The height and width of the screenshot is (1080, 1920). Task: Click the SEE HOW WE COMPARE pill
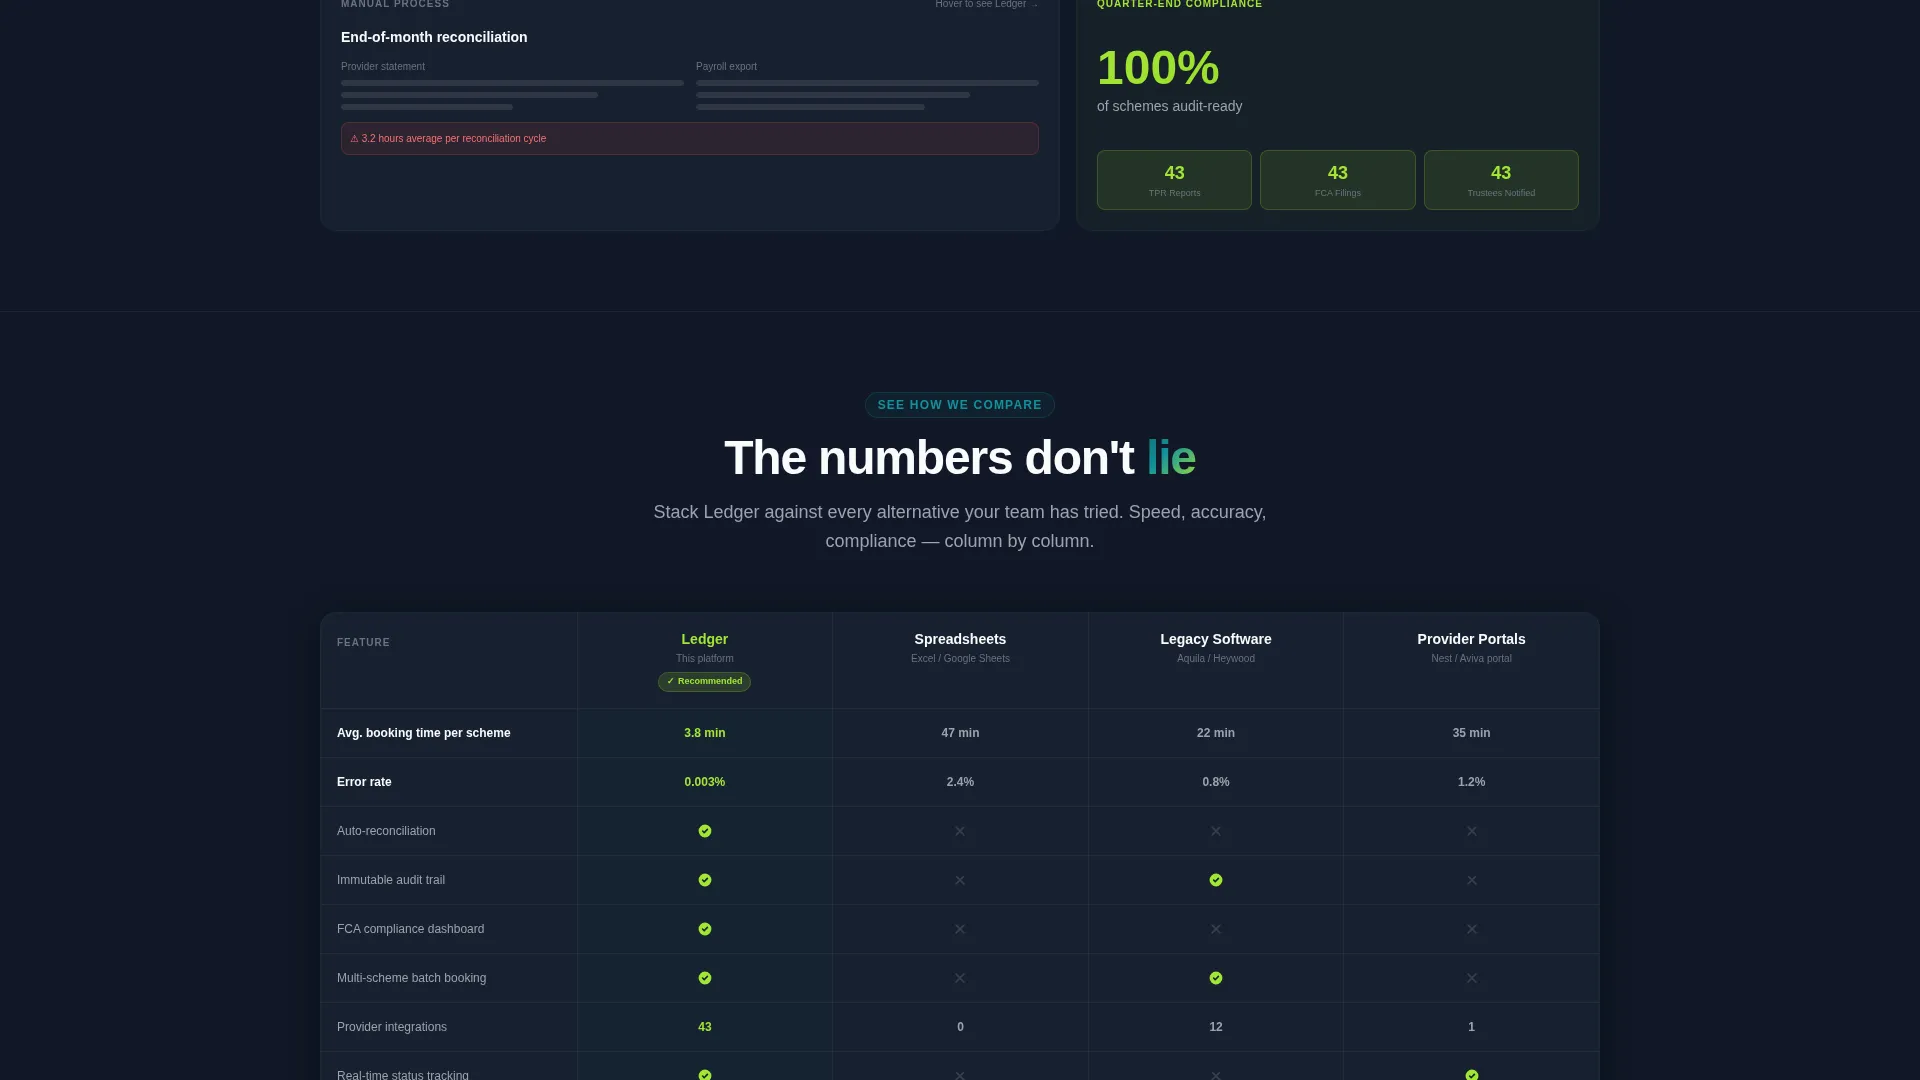coord(960,405)
